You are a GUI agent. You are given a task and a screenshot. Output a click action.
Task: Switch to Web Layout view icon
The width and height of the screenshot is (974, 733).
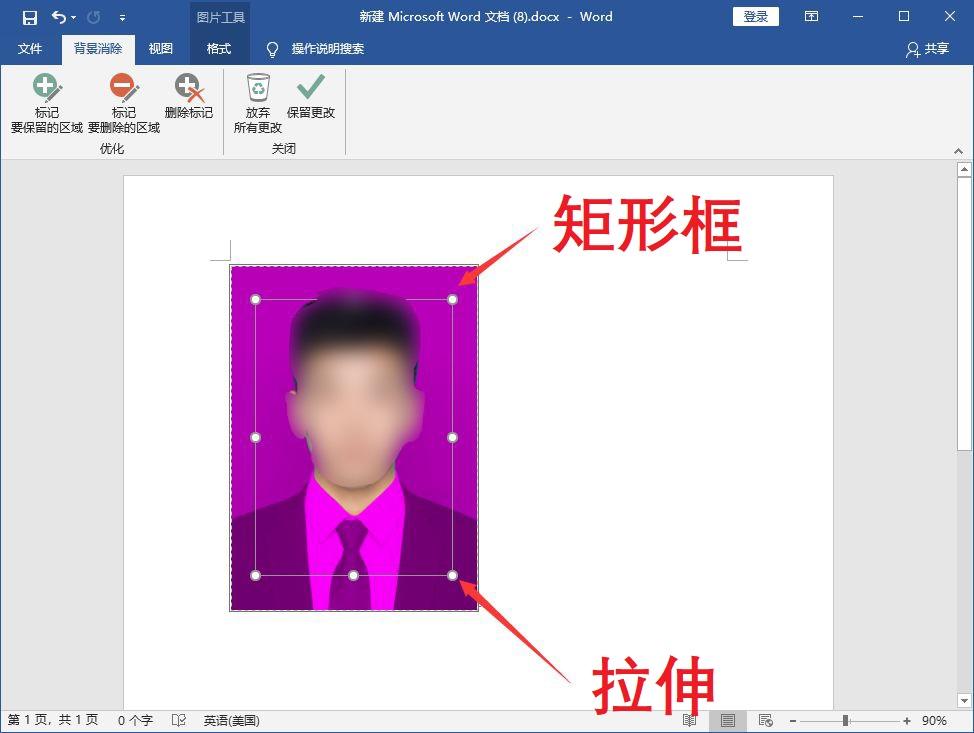point(766,721)
